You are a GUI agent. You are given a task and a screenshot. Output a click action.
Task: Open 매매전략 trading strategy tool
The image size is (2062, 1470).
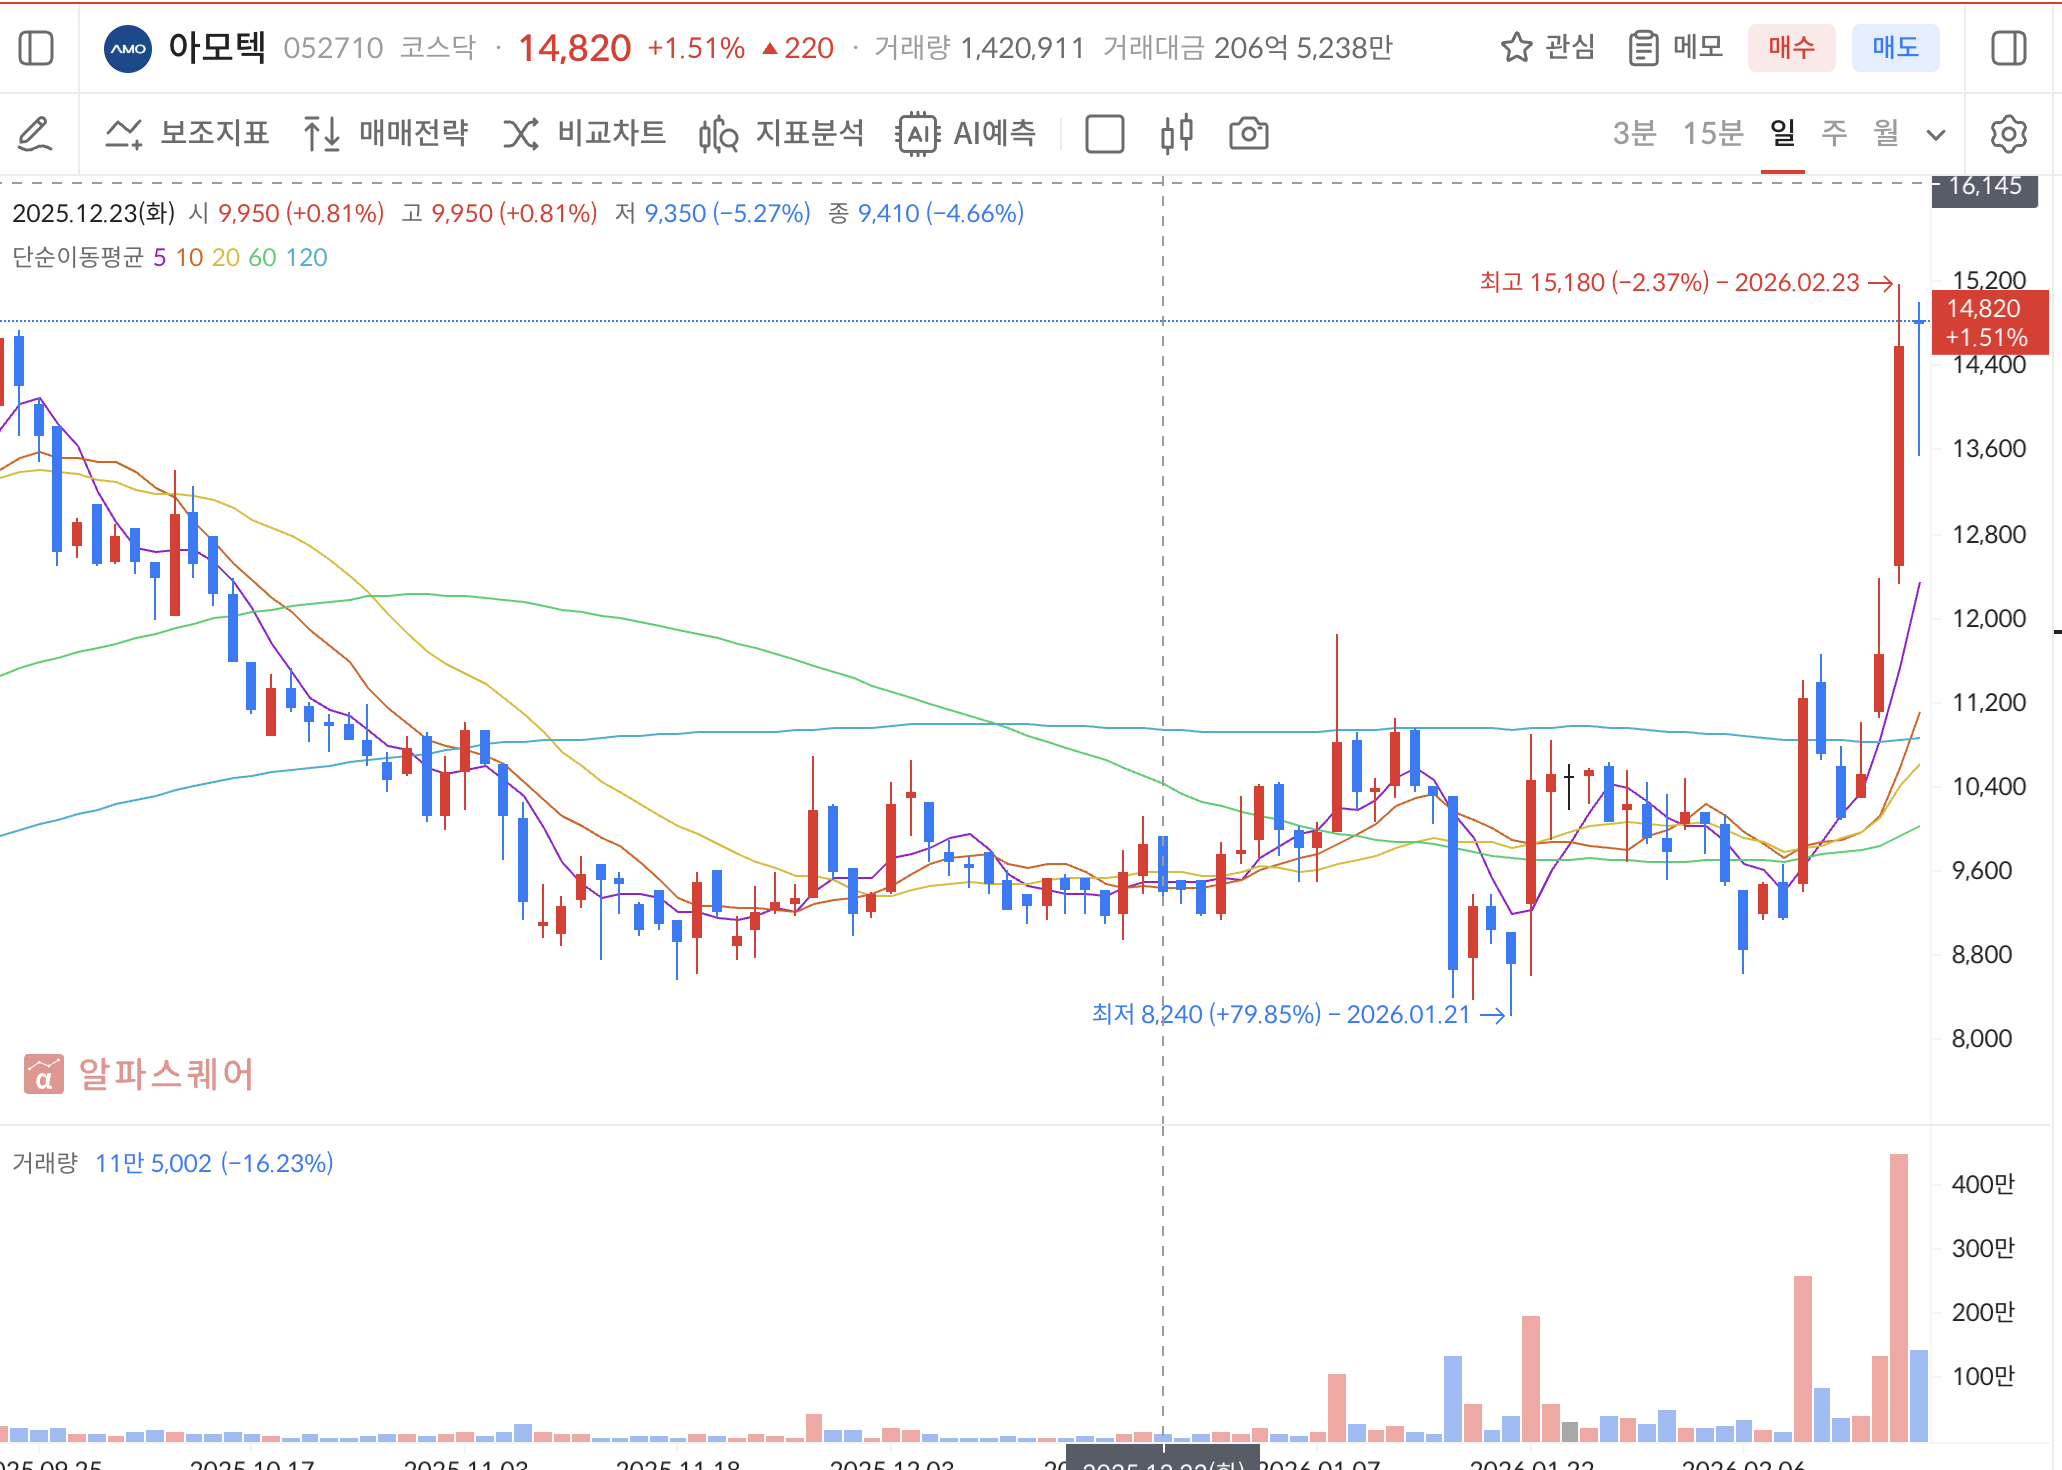pos(385,133)
